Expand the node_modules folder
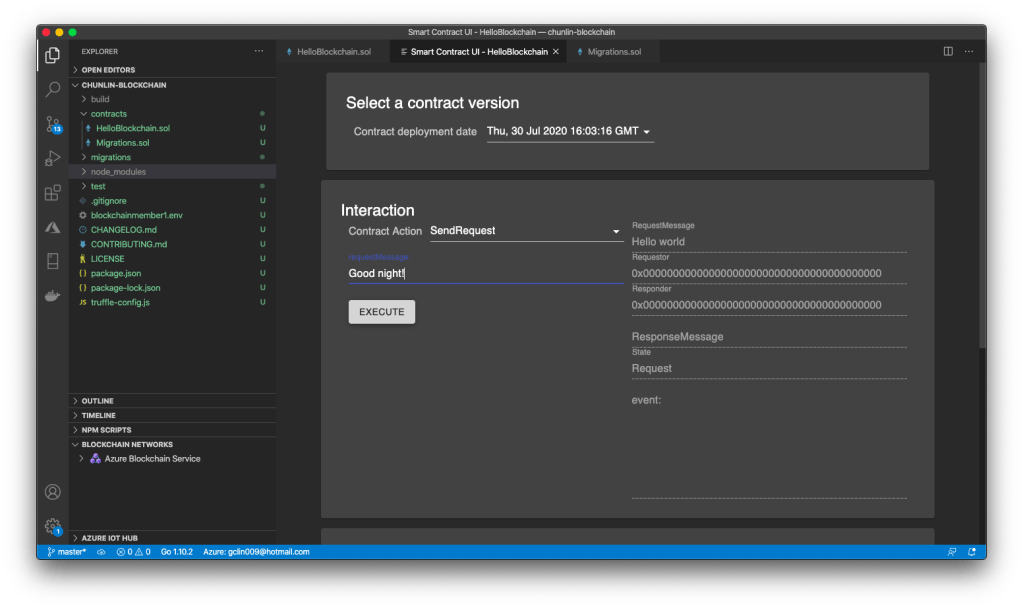Viewport: 1023px width, 608px height. [118, 172]
